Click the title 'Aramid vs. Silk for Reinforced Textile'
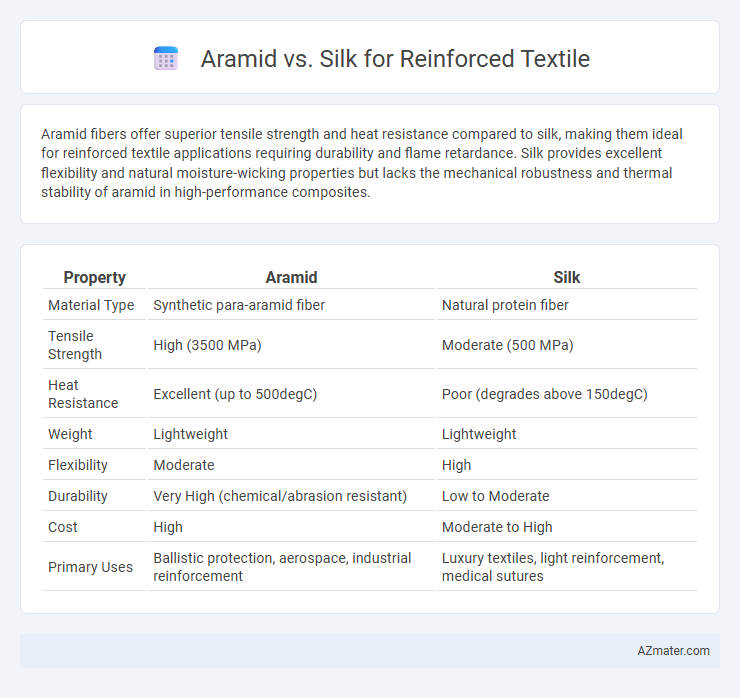Screen dimensions: 740x698 395,59
